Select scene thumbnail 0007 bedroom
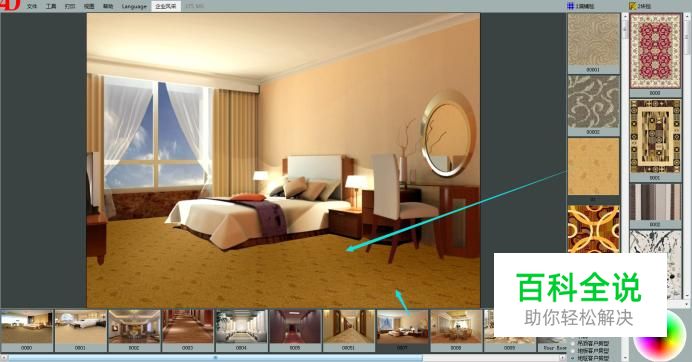This screenshot has width=692, height=362. coord(402,330)
